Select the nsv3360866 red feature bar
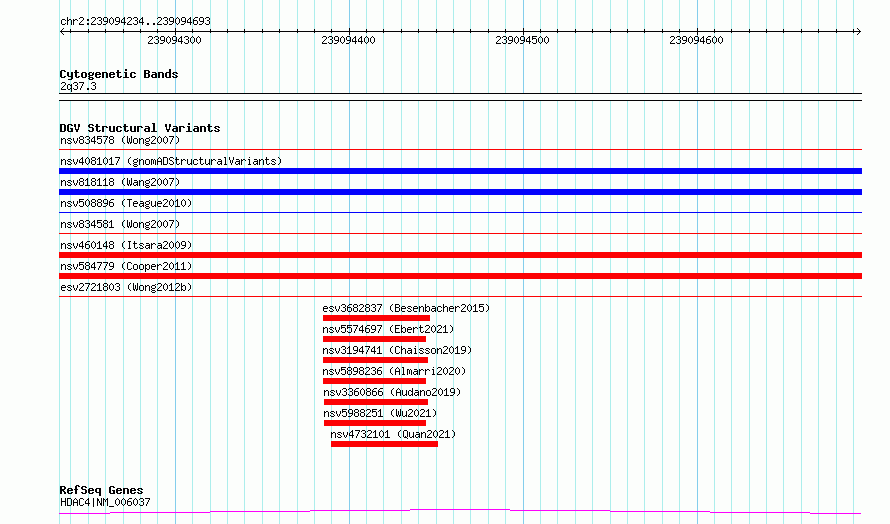 376,402
